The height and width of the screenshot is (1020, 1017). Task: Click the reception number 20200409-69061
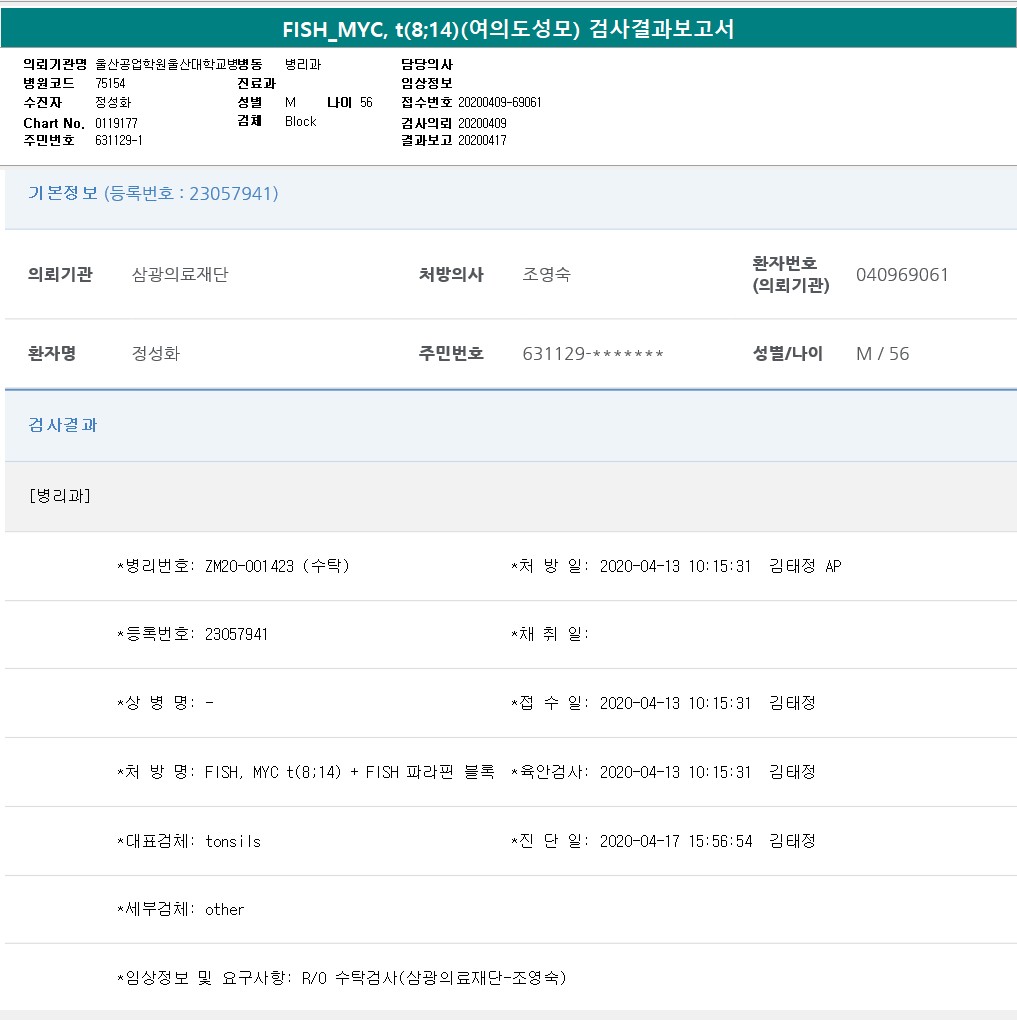point(500,102)
